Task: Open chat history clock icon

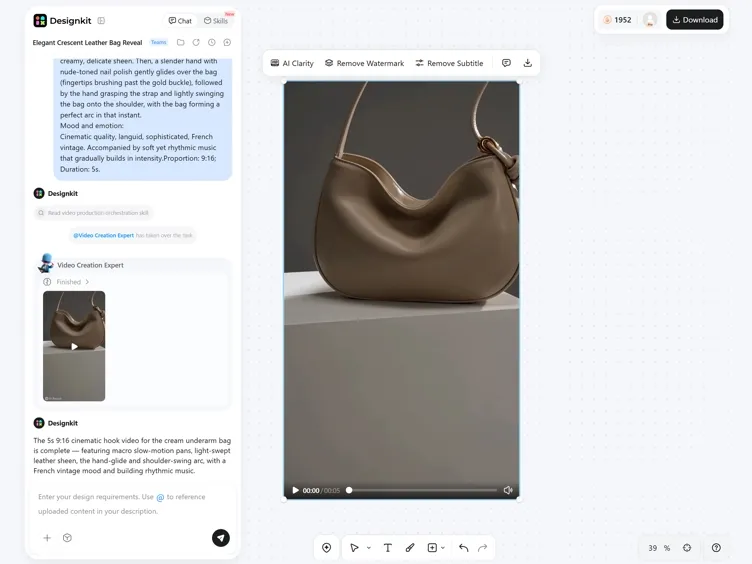Action: pyautogui.click(x=212, y=42)
